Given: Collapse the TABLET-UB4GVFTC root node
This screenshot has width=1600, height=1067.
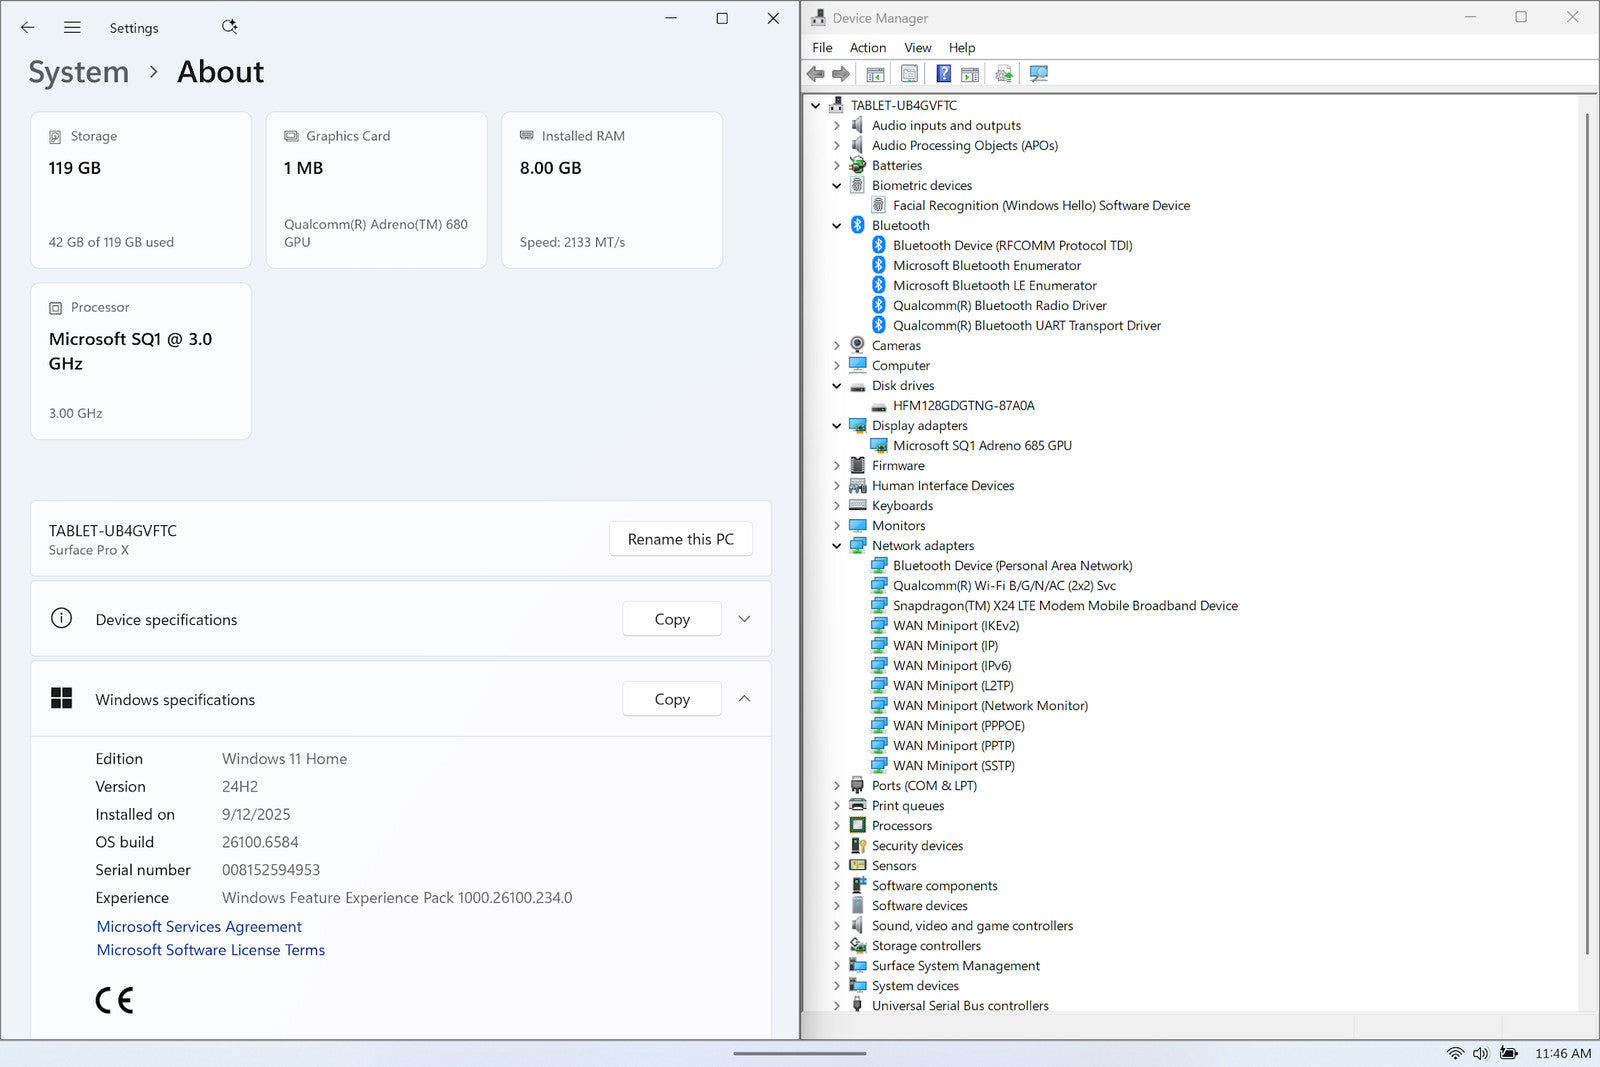Looking at the screenshot, I should (x=815, y=105).
